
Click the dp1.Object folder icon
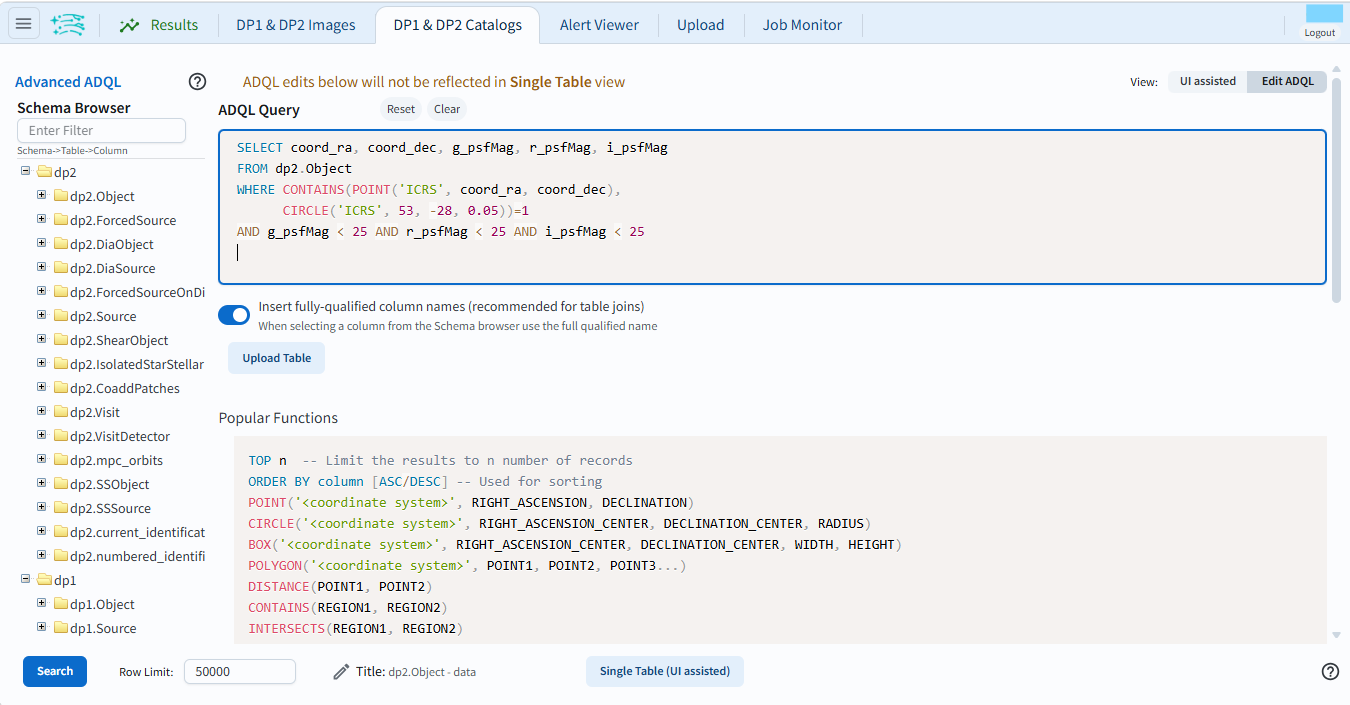(60, 604)
